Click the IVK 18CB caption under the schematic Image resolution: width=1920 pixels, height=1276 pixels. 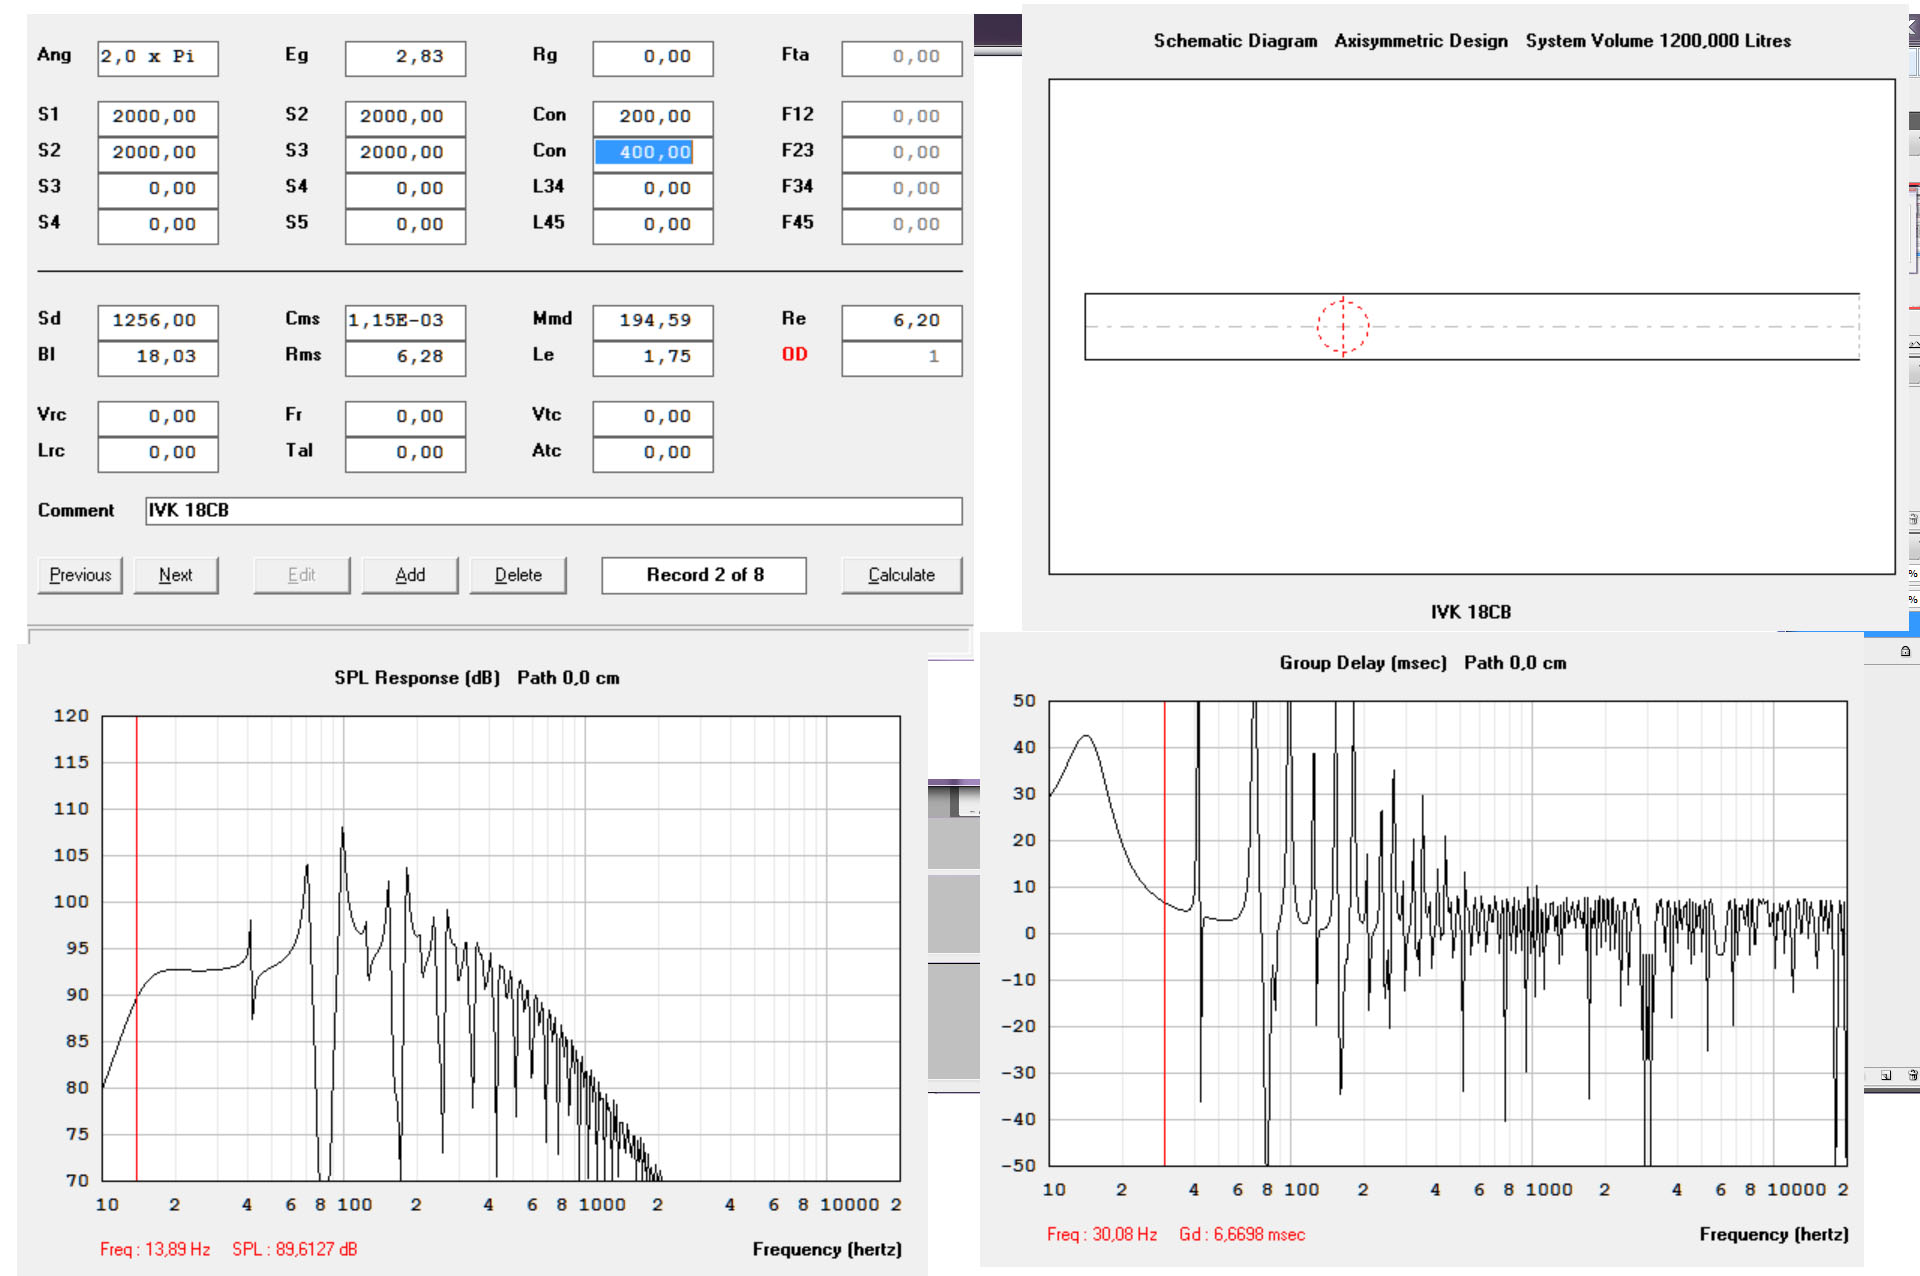[1470, 612]
